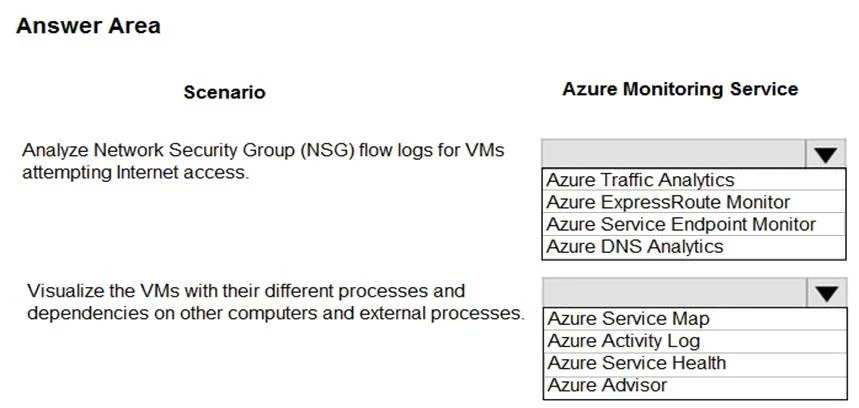Open the second dropdown arrow beside the dependencies scenario
This screenshot has width=859, height=408.
tap(826, 292)
